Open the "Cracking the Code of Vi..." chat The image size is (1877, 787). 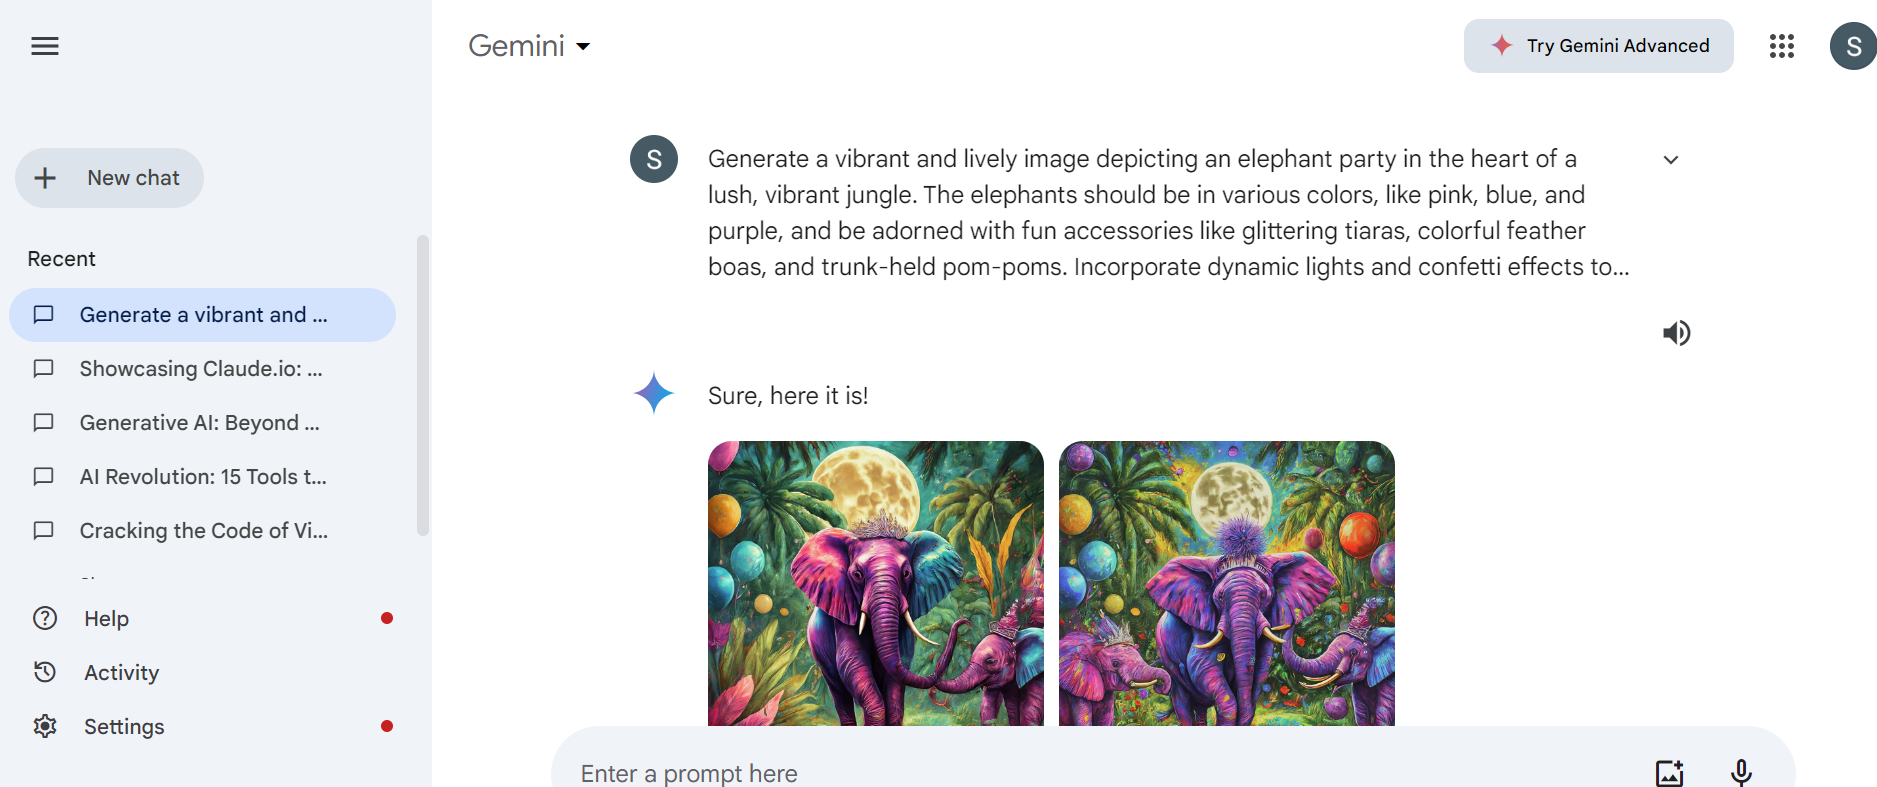(203, 531)
